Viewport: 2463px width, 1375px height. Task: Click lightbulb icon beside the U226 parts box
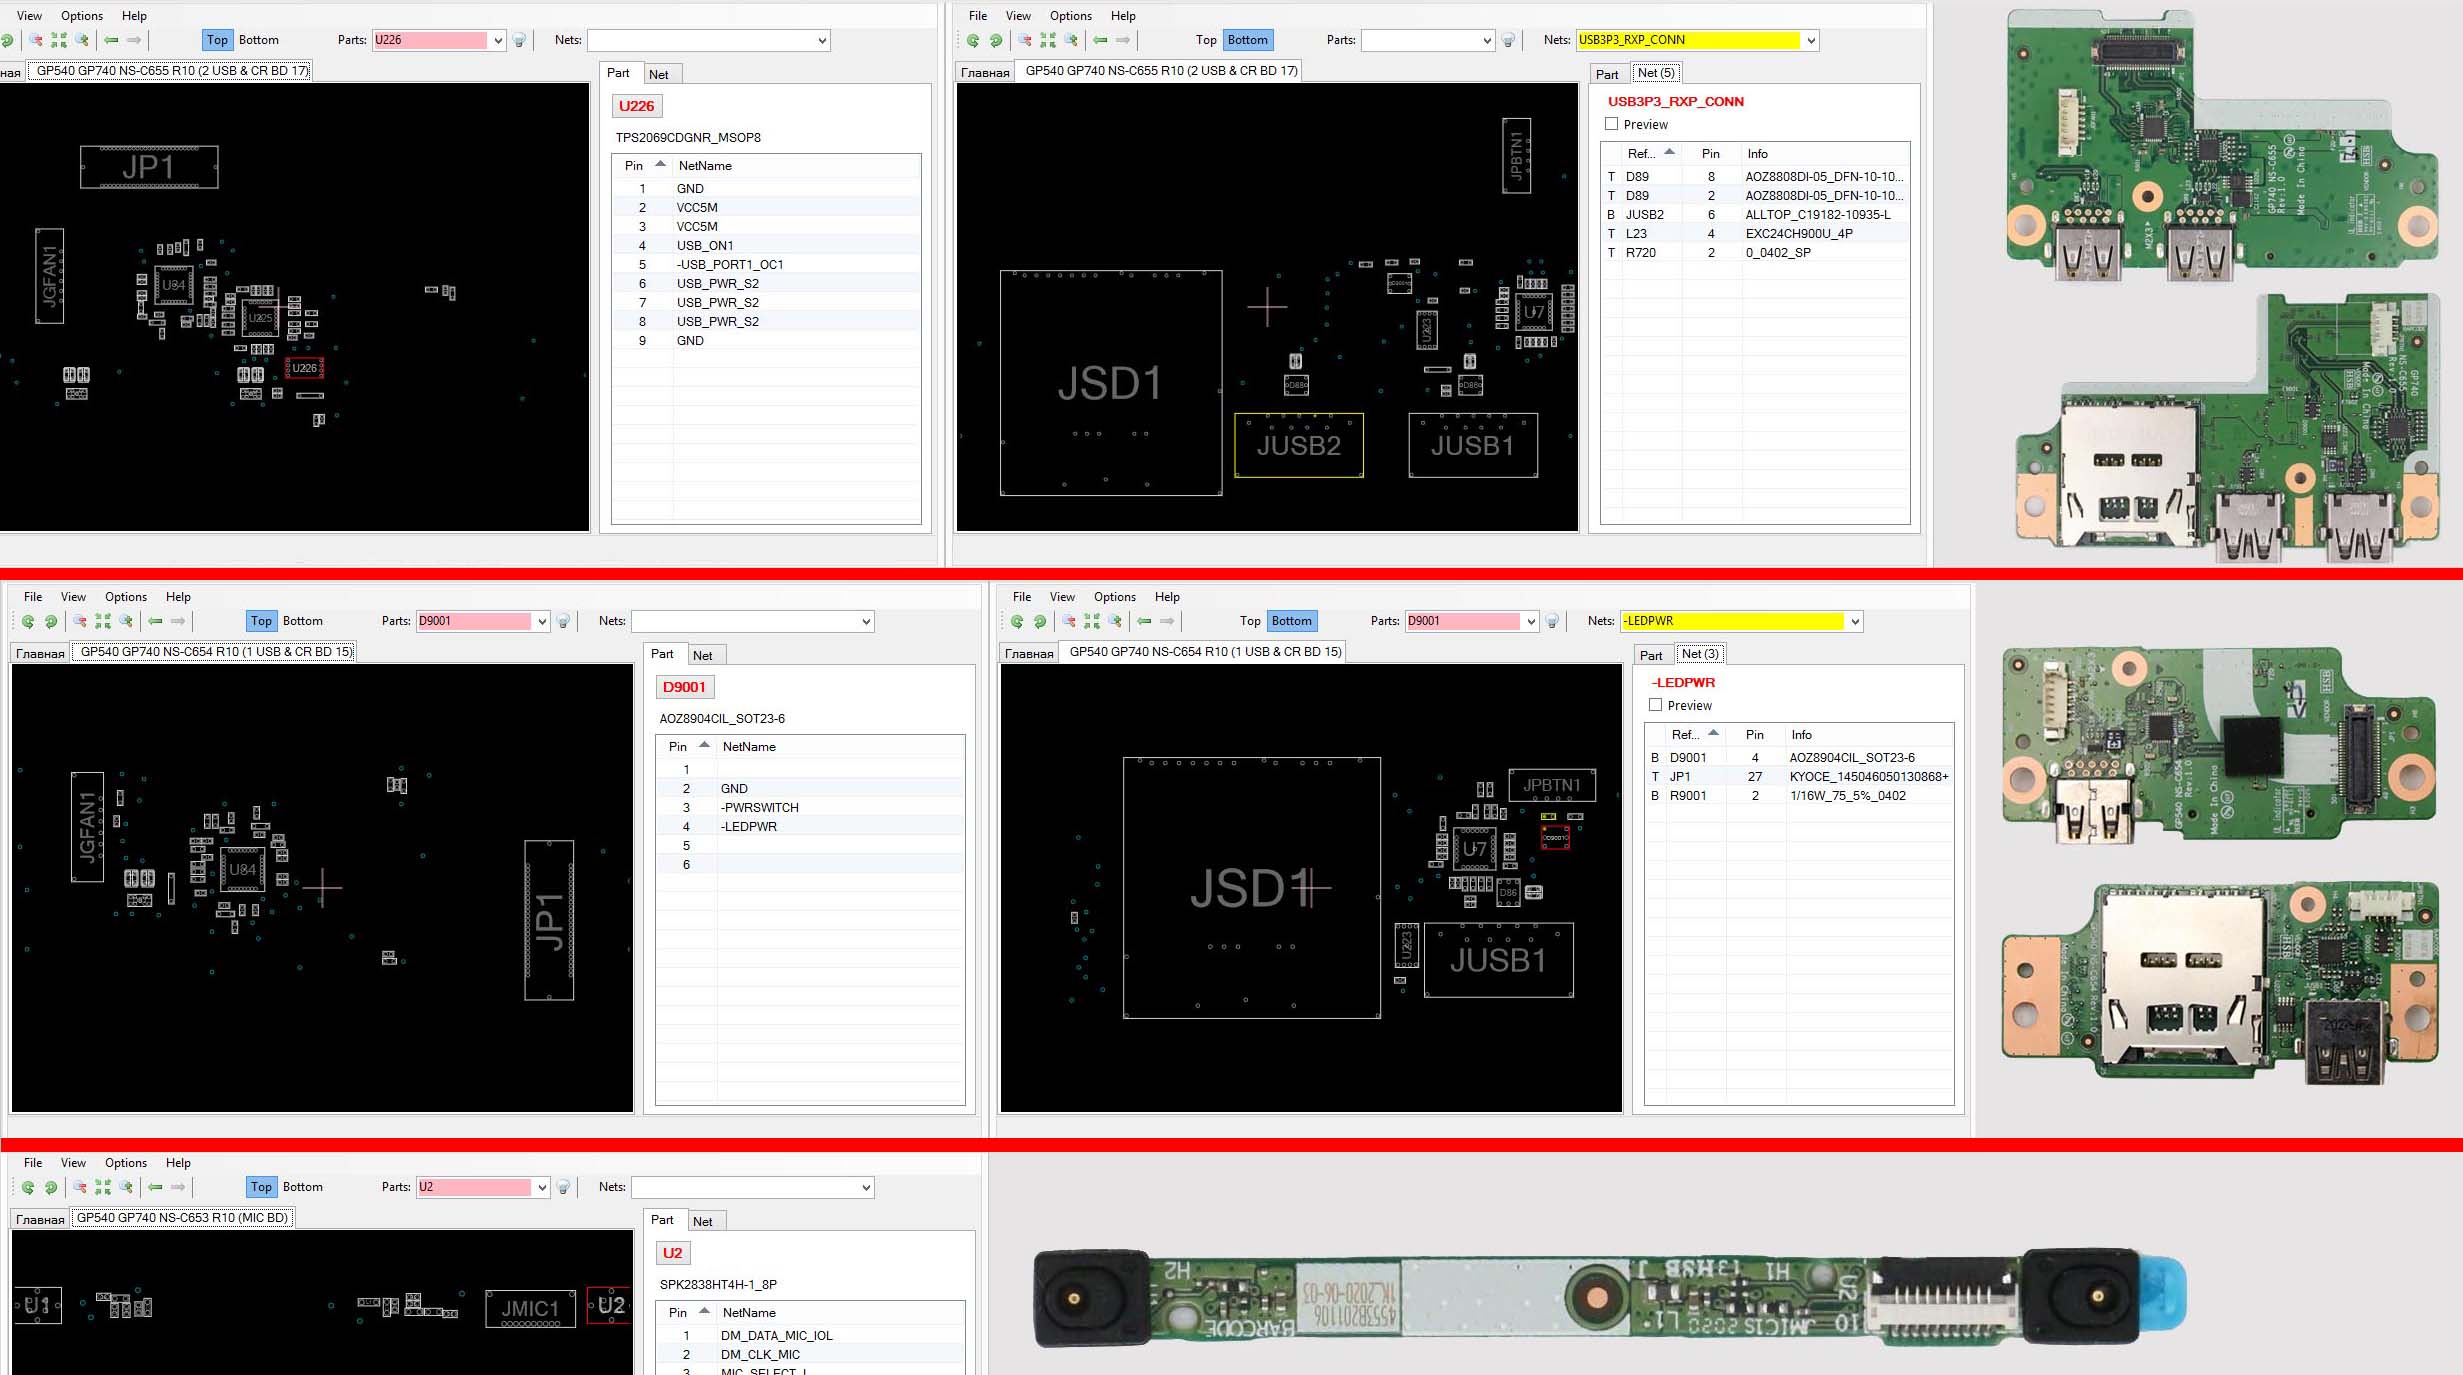520,40
